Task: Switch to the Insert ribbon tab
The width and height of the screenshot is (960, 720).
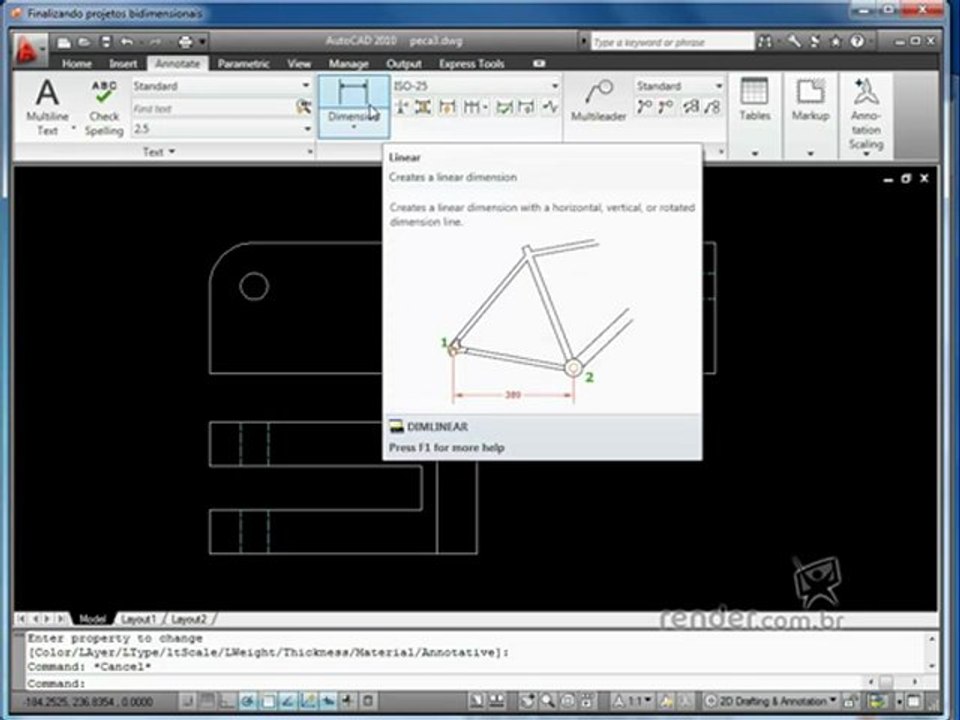Action: pos(123,63)
